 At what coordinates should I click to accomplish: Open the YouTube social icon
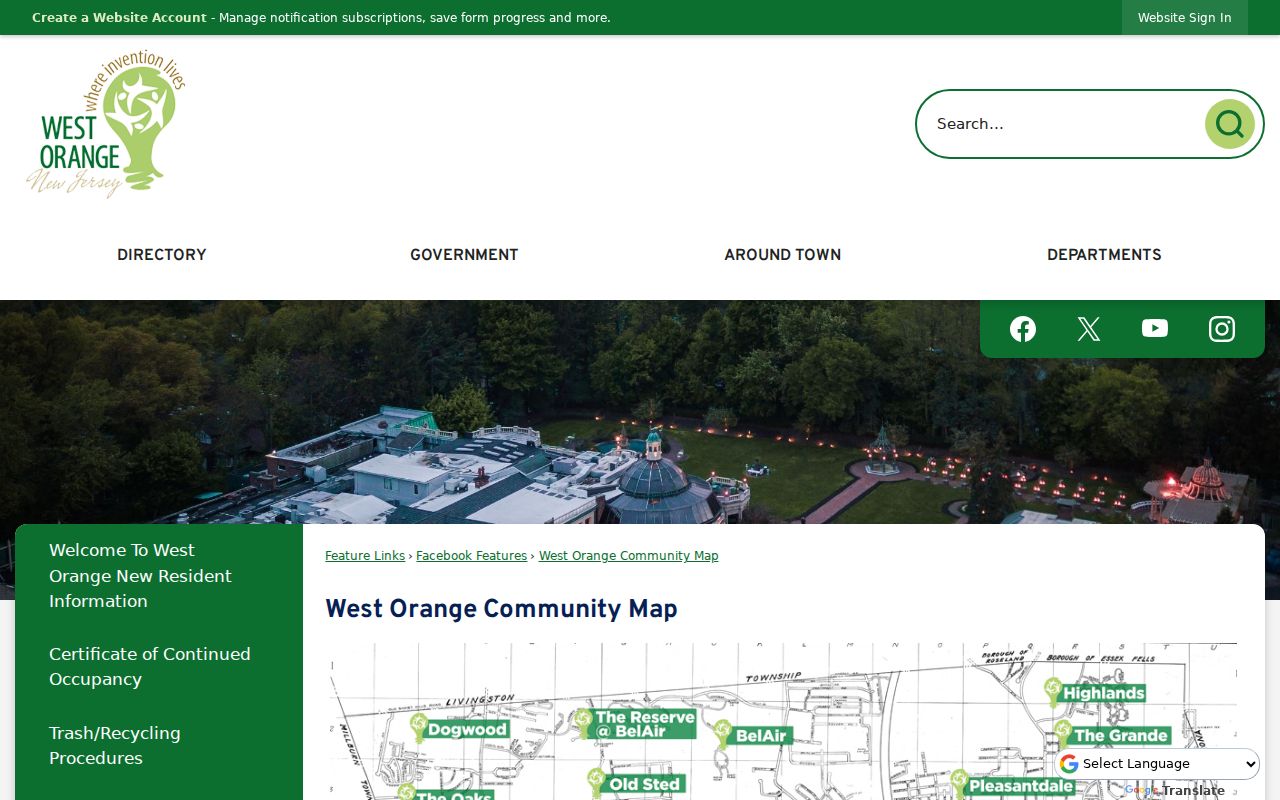pyautogui.click(x=1155, y=329)
